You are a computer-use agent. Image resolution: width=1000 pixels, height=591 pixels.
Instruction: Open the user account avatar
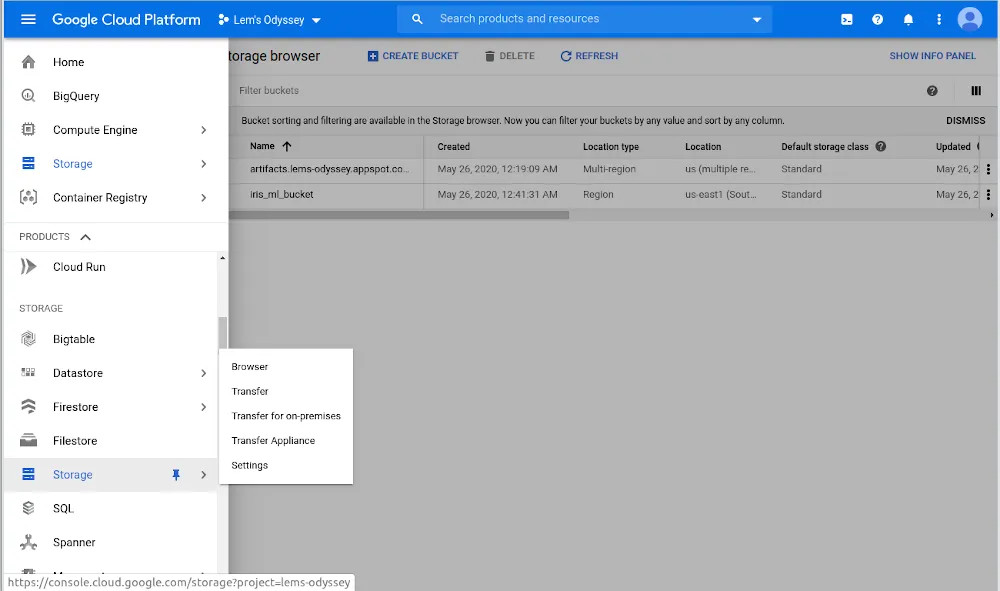tap(970, 19)
